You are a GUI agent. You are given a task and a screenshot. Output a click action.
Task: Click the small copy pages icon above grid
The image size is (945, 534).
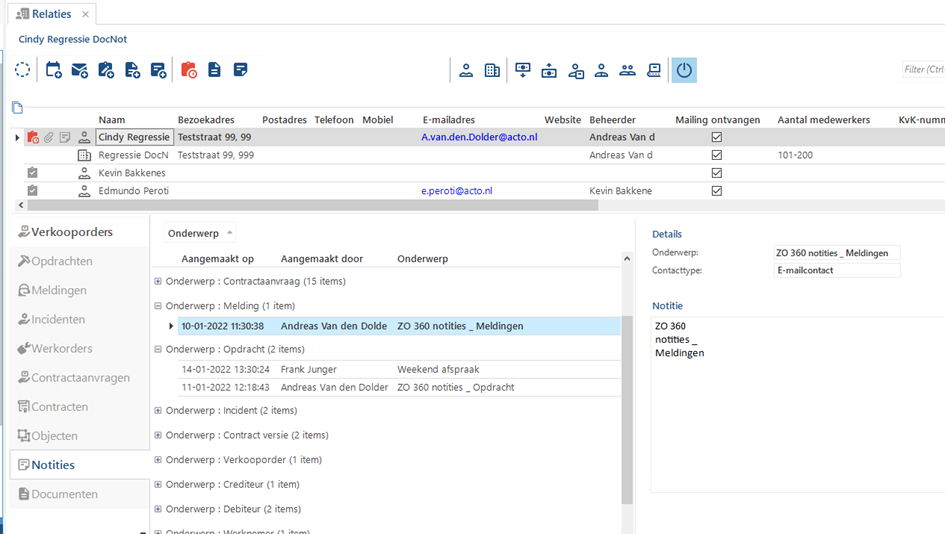[x=17, y=108]
